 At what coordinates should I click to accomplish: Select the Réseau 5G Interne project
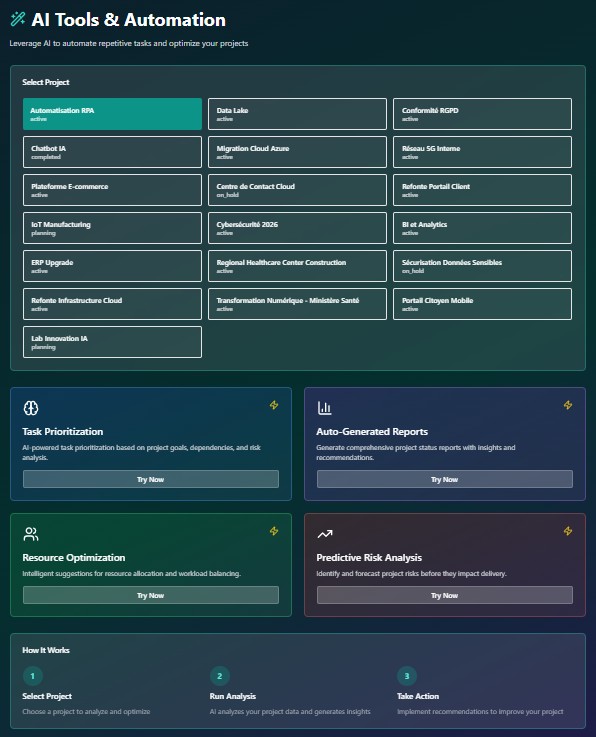tap(483, 152)
